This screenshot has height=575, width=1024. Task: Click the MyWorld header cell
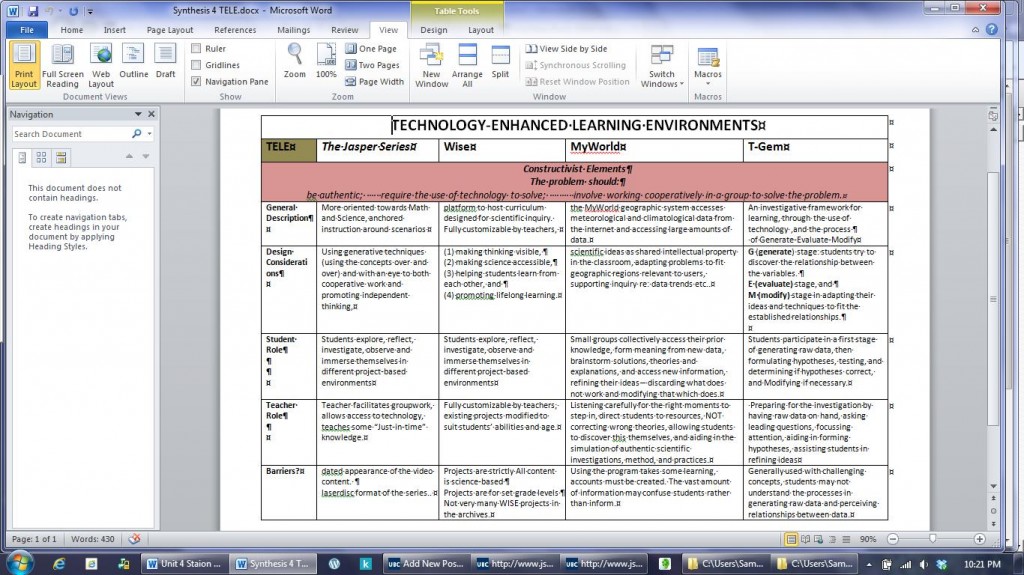(654, 149)
